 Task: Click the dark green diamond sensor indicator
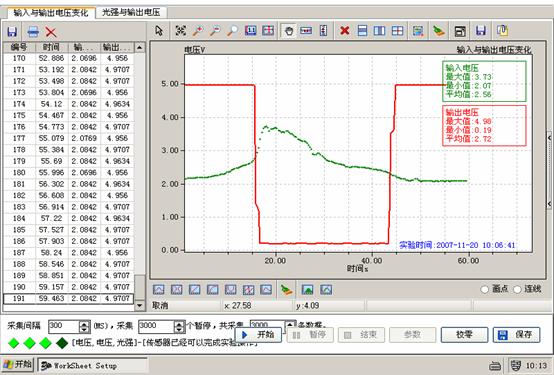click(62, 343)
